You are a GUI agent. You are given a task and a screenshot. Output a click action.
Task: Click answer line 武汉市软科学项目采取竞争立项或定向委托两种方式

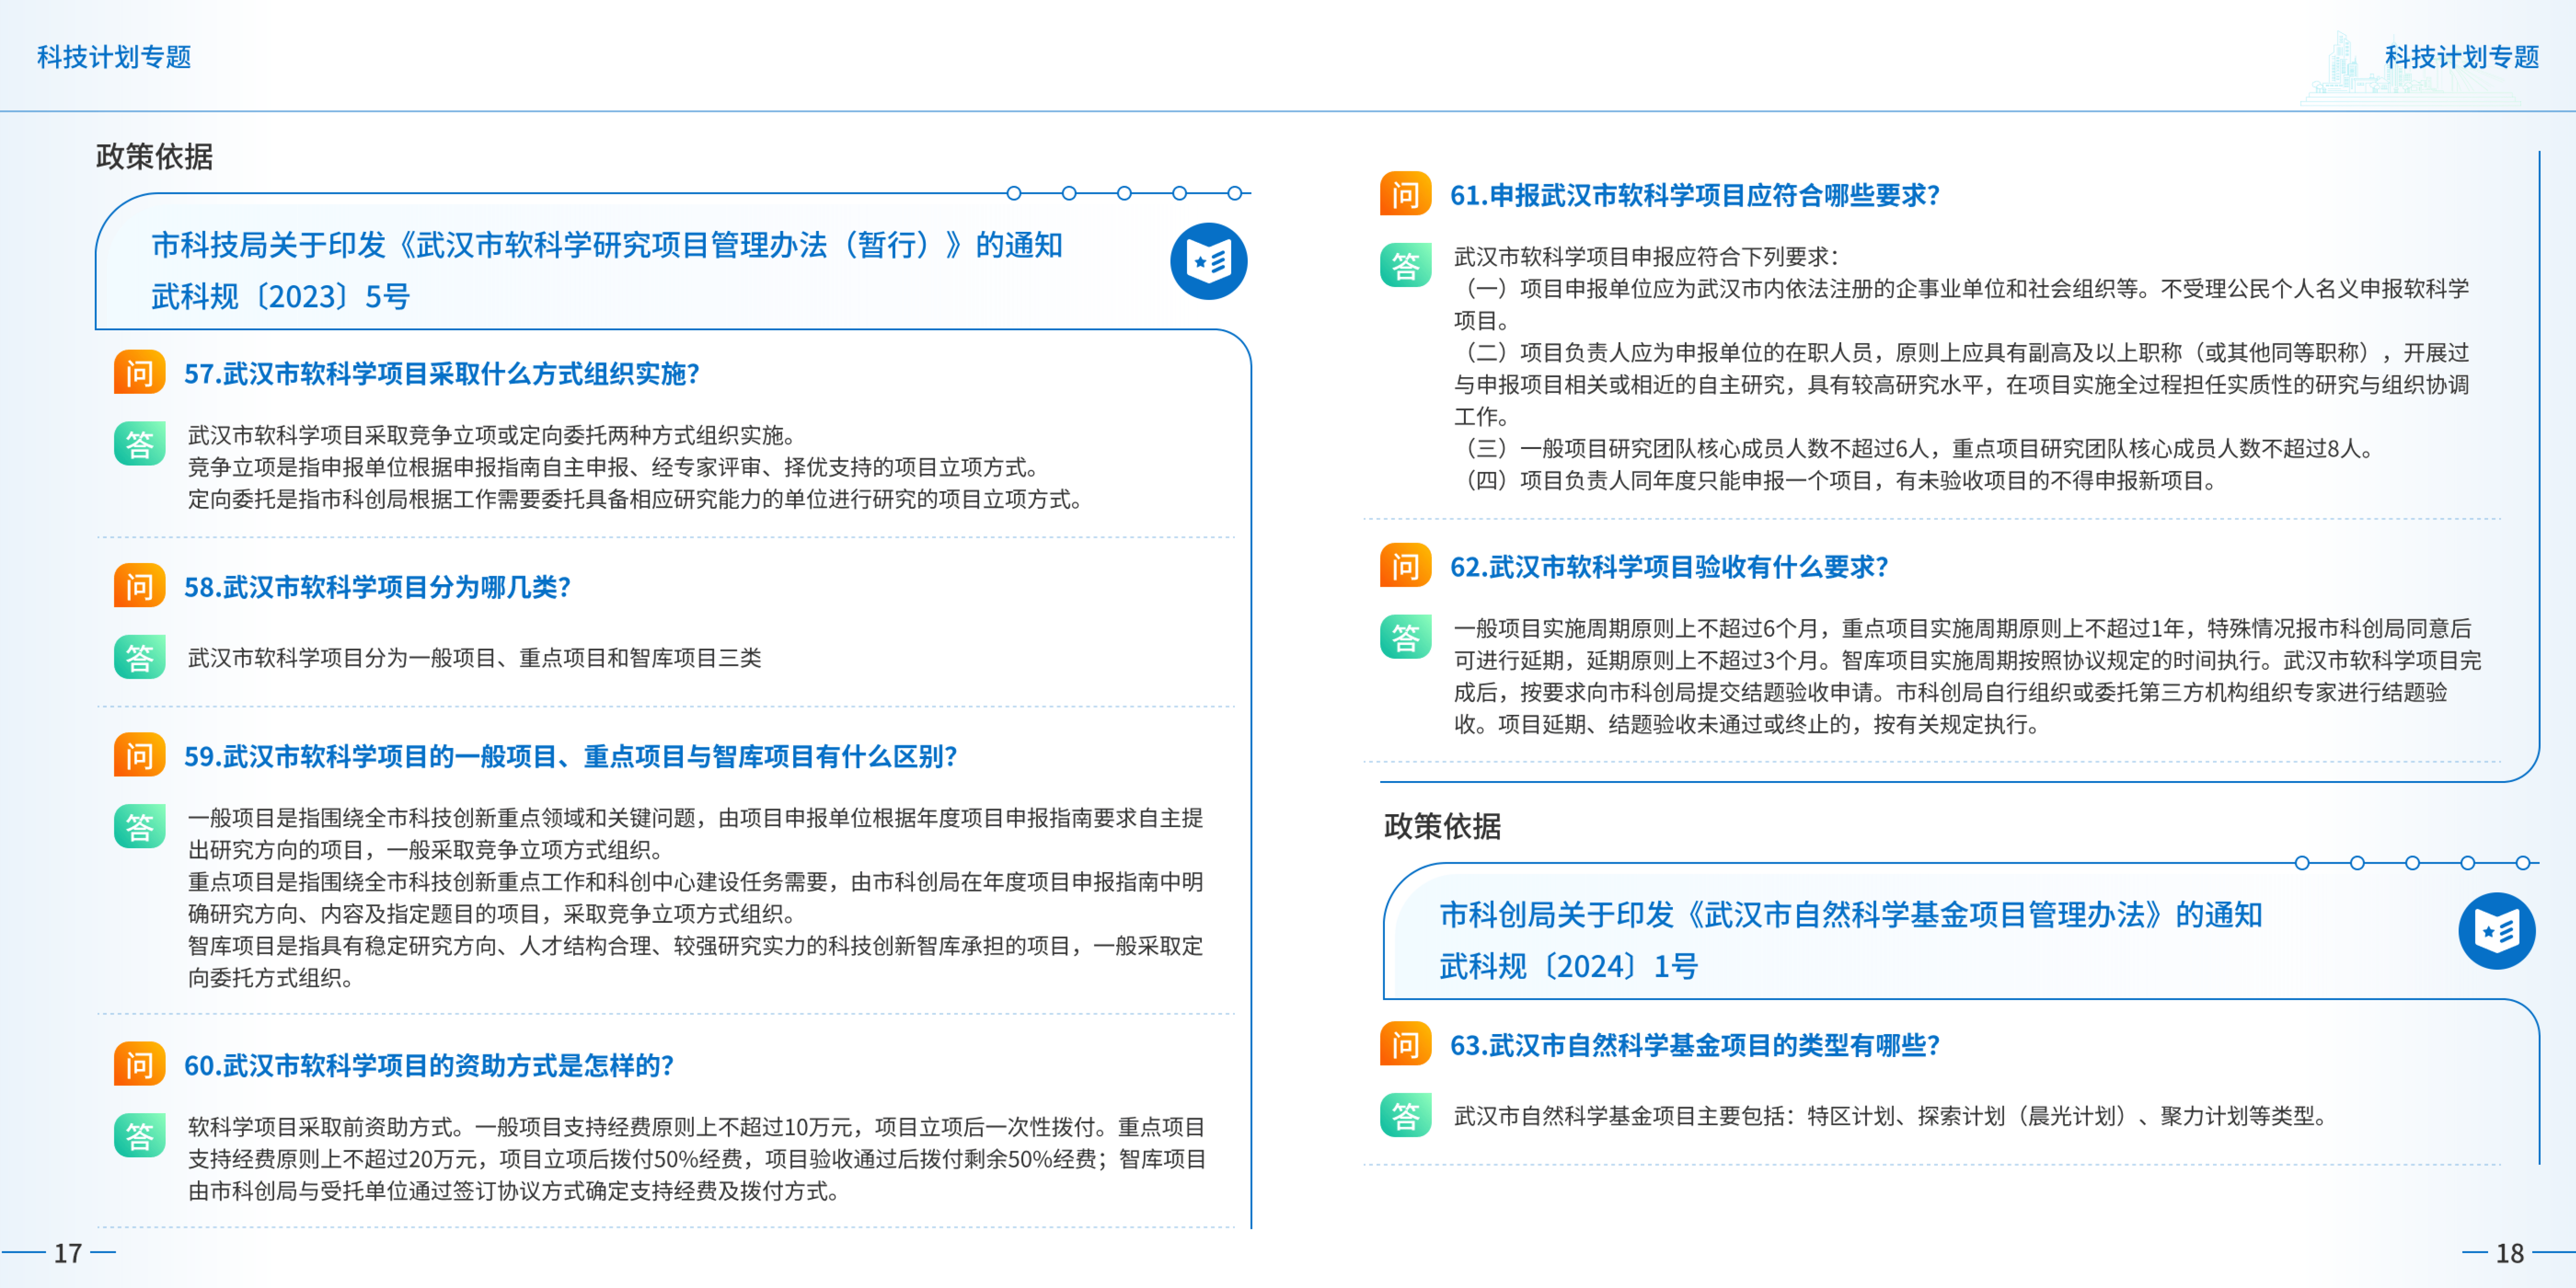pyautogui.click(x=493, y=435)
